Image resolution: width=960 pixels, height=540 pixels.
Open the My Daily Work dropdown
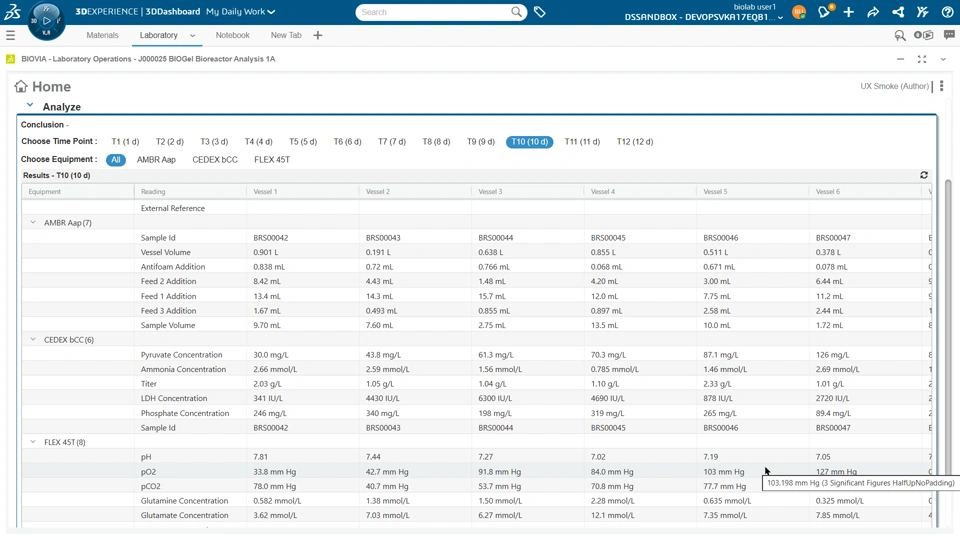tap(241, 12)
